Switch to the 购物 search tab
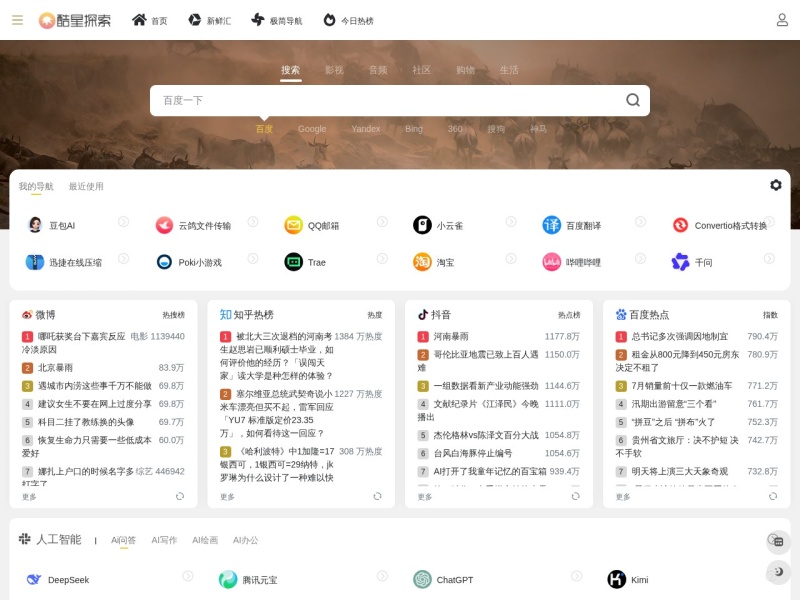Screen dimensions: 800x600 click(465, 70)
